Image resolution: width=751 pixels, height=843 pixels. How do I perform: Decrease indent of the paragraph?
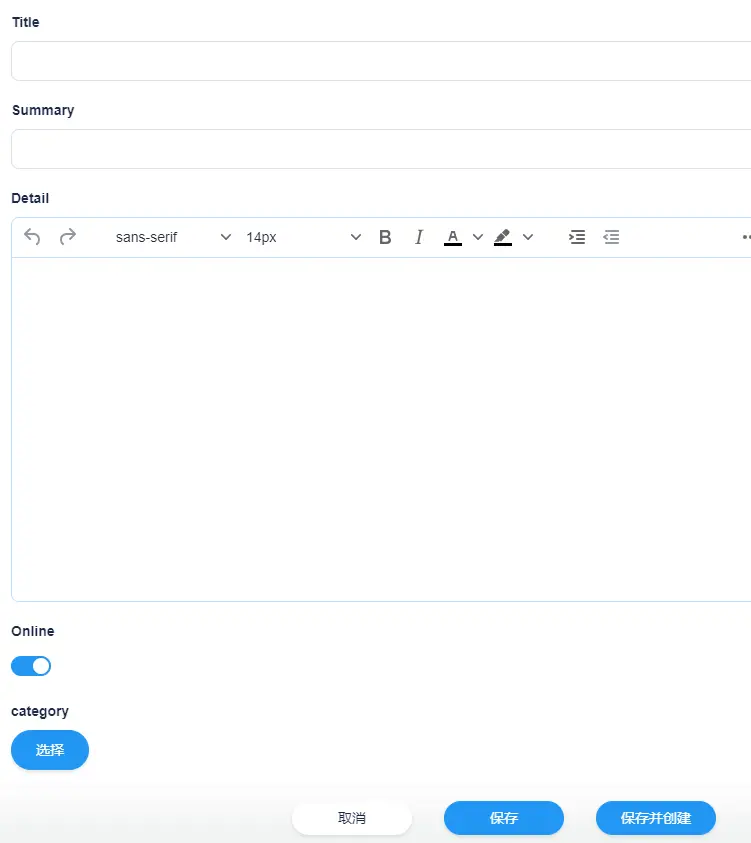click(x=611, y=237)
